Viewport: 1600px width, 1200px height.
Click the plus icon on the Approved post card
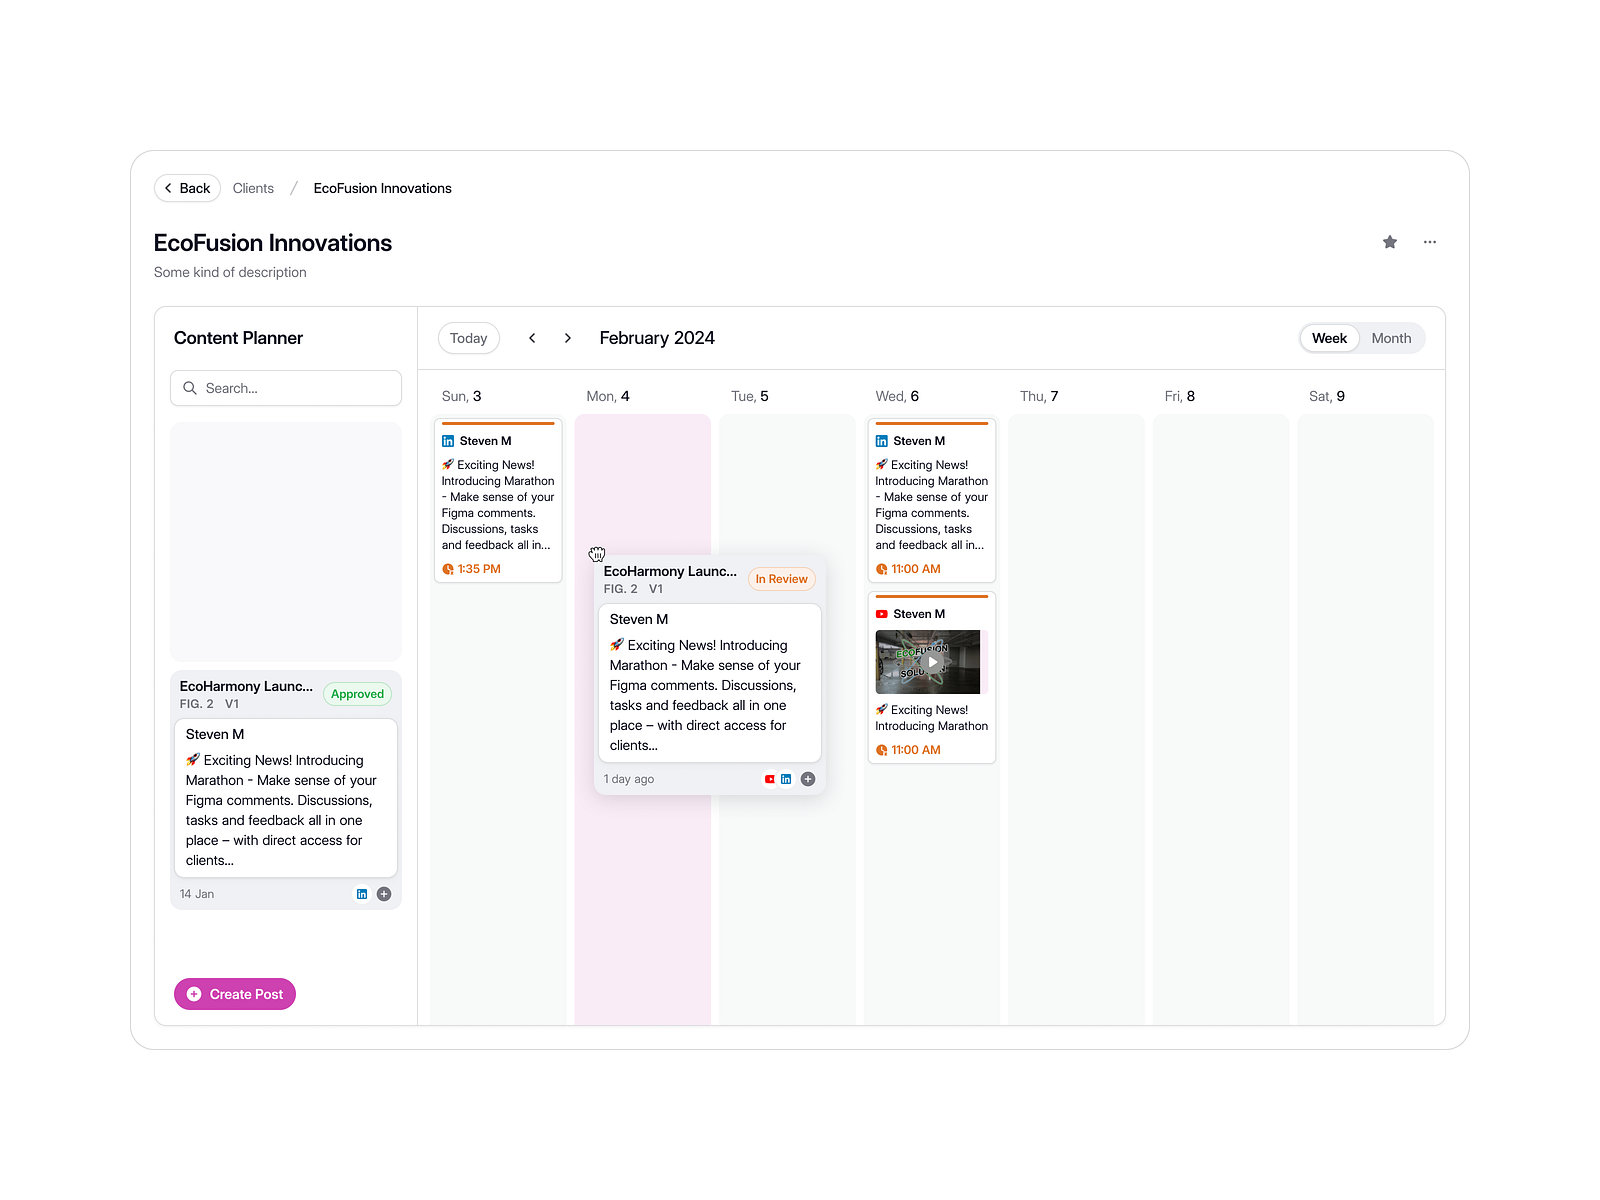[383, 893]
